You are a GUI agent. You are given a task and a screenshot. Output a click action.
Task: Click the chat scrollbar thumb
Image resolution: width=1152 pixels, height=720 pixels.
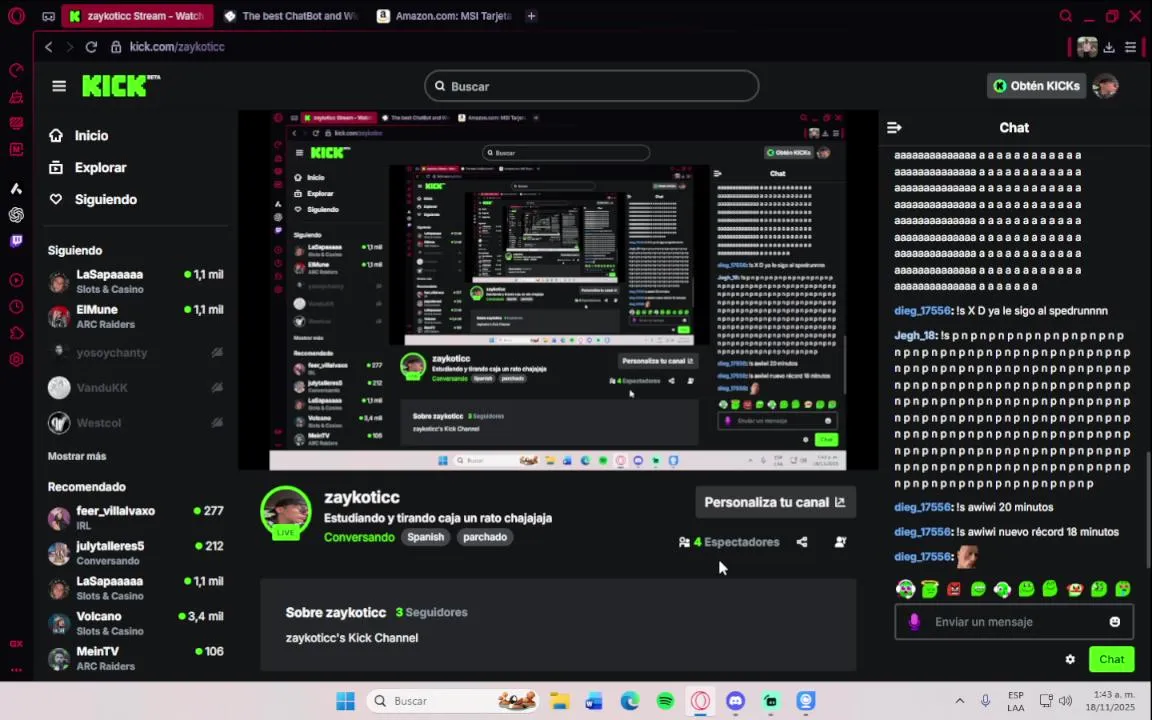click(x=1148, y=509)
